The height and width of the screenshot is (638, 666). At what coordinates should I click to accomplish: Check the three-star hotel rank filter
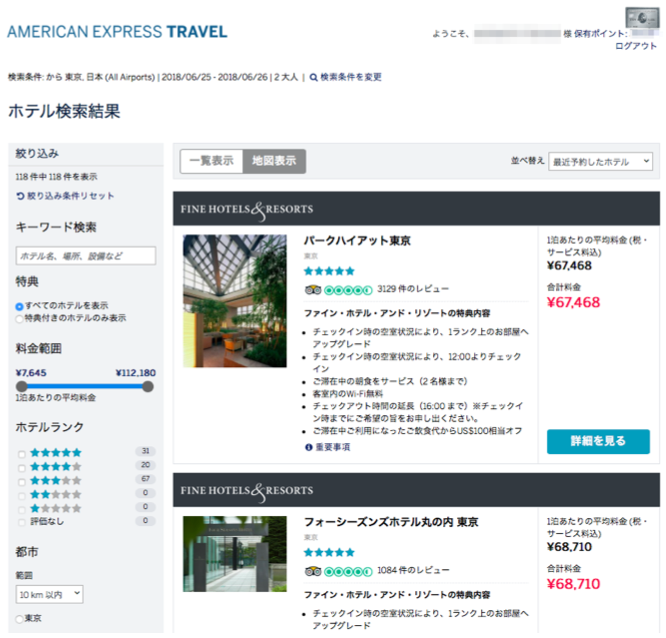pos(22,482)
